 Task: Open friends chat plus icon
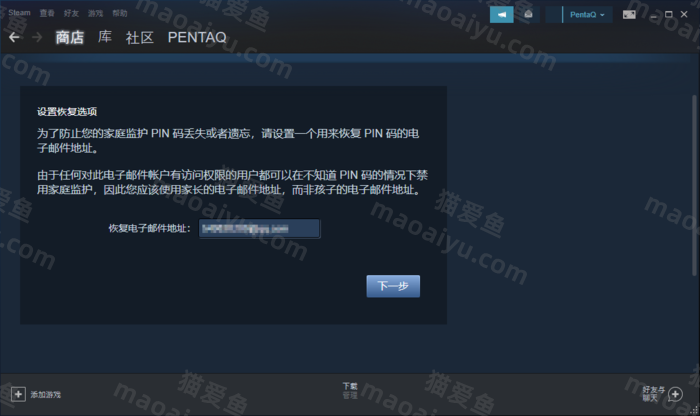coord(675,394)
